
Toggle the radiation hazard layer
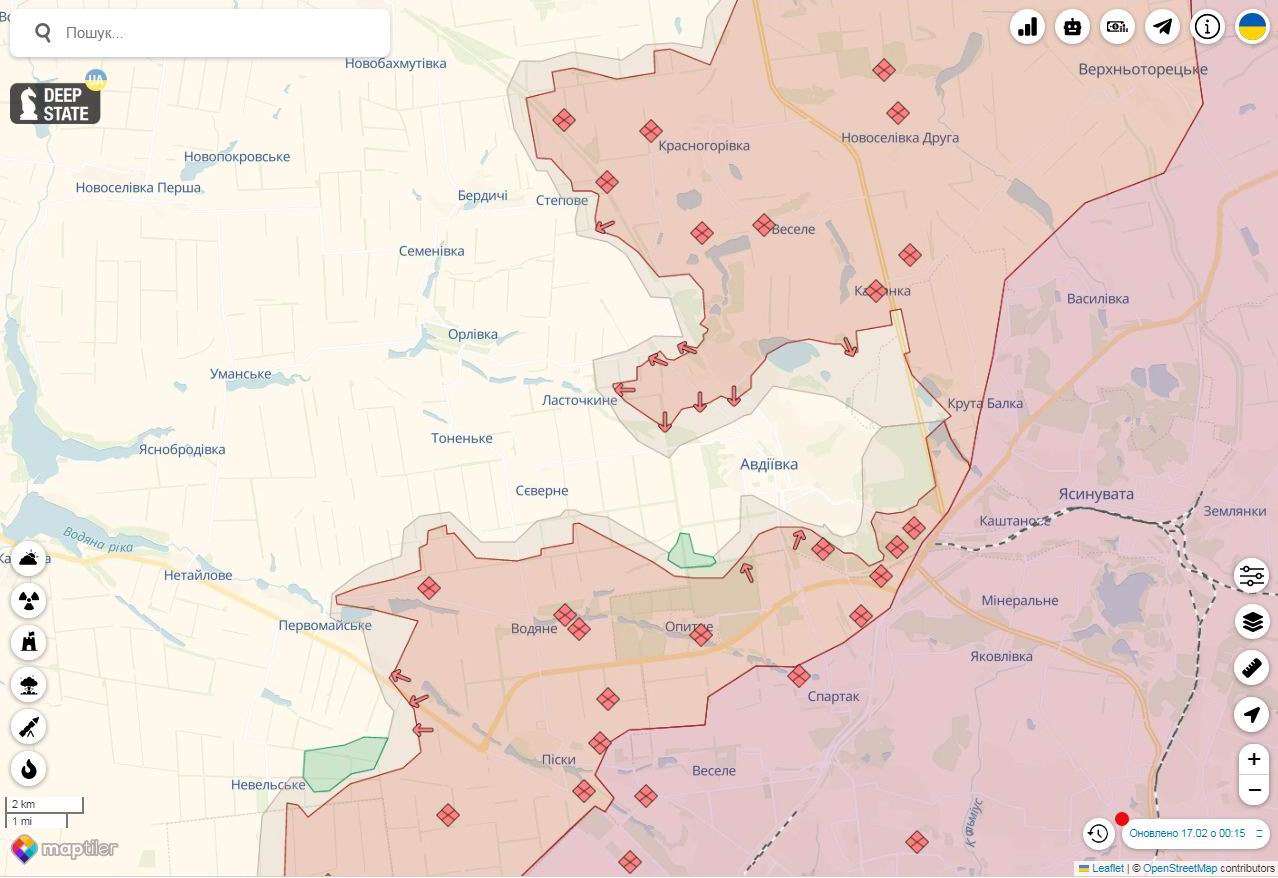[x=29, y=601]
